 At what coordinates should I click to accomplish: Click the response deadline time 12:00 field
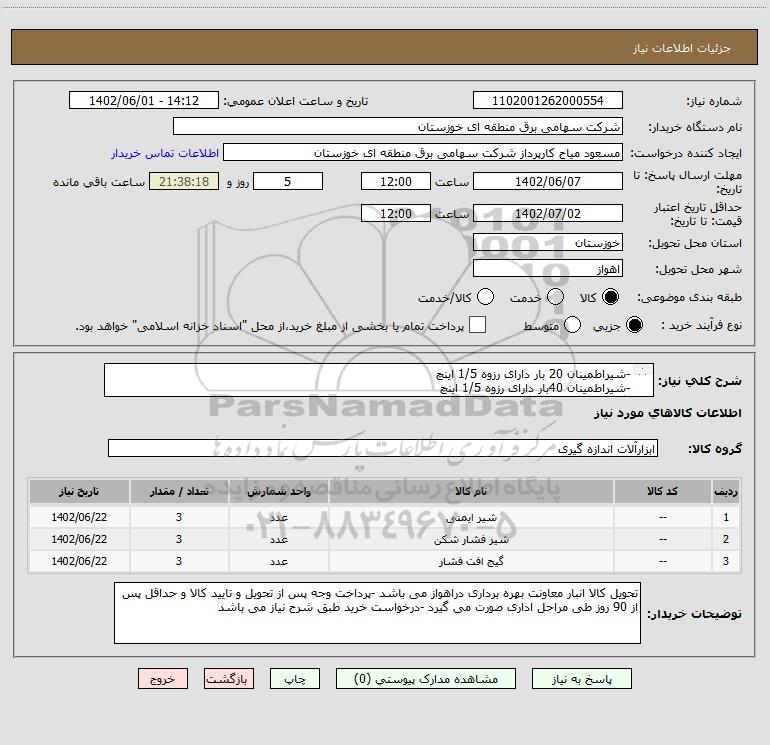point(396,181)
